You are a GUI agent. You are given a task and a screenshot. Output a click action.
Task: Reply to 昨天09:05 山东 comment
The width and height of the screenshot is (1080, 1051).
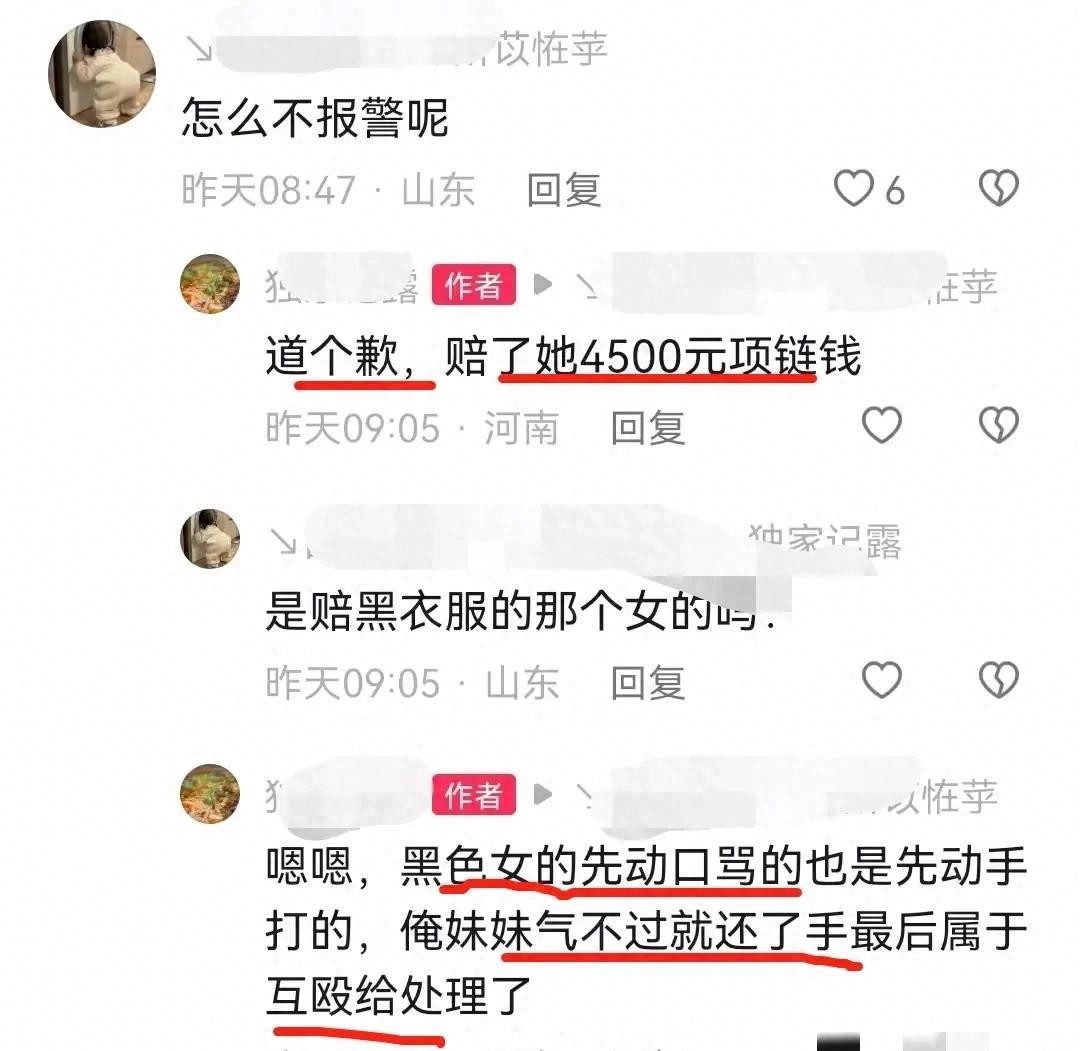648,683
